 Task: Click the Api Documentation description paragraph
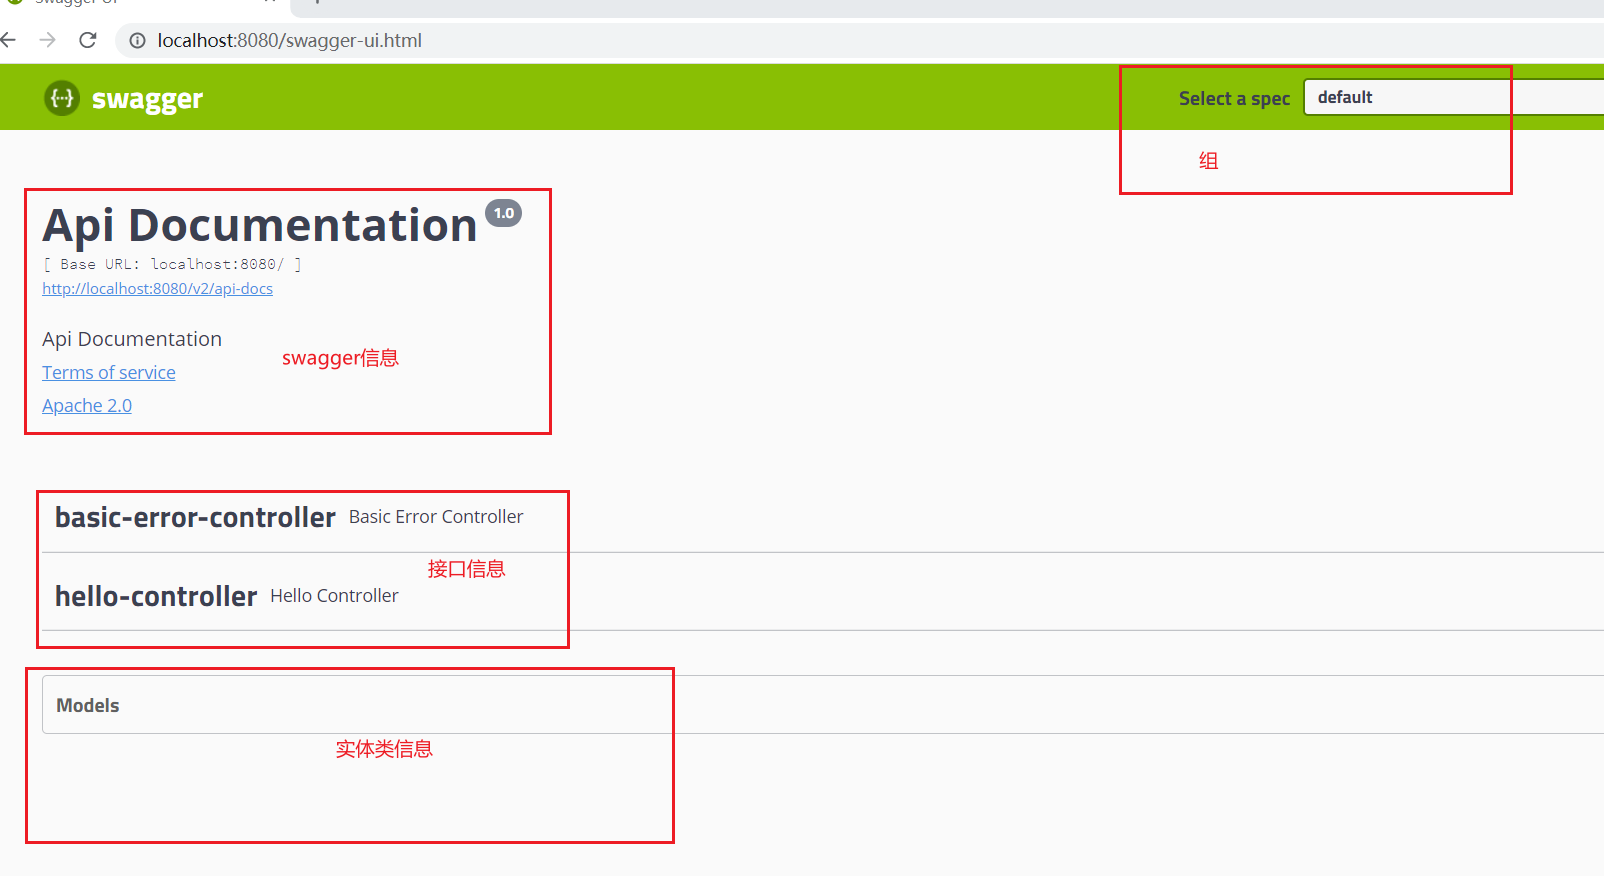tap(132, 339)
